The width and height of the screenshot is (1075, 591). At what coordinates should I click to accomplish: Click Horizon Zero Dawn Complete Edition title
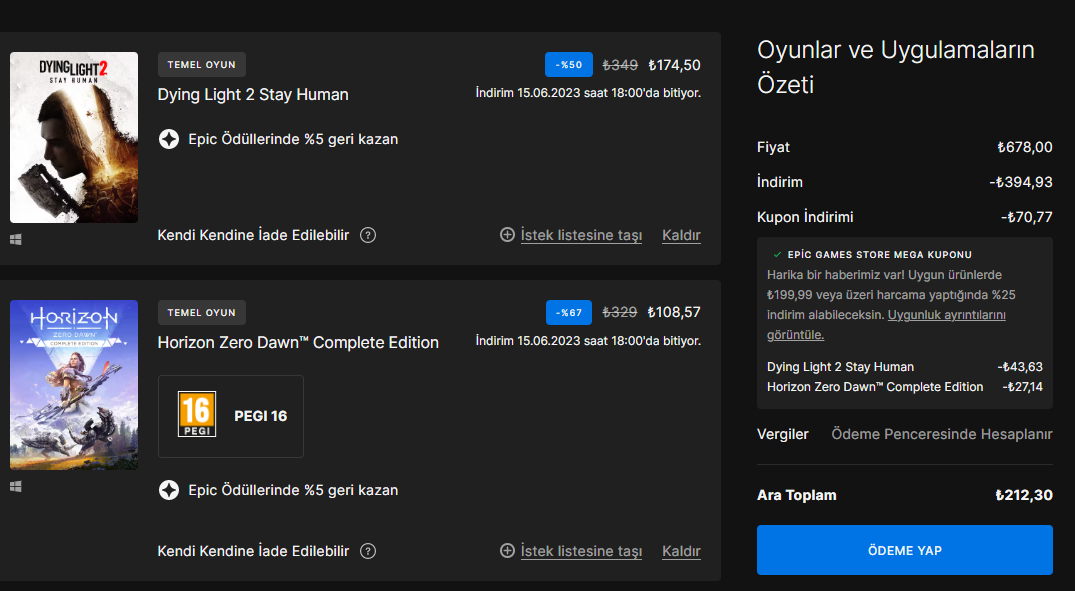(x=298, y=343)
